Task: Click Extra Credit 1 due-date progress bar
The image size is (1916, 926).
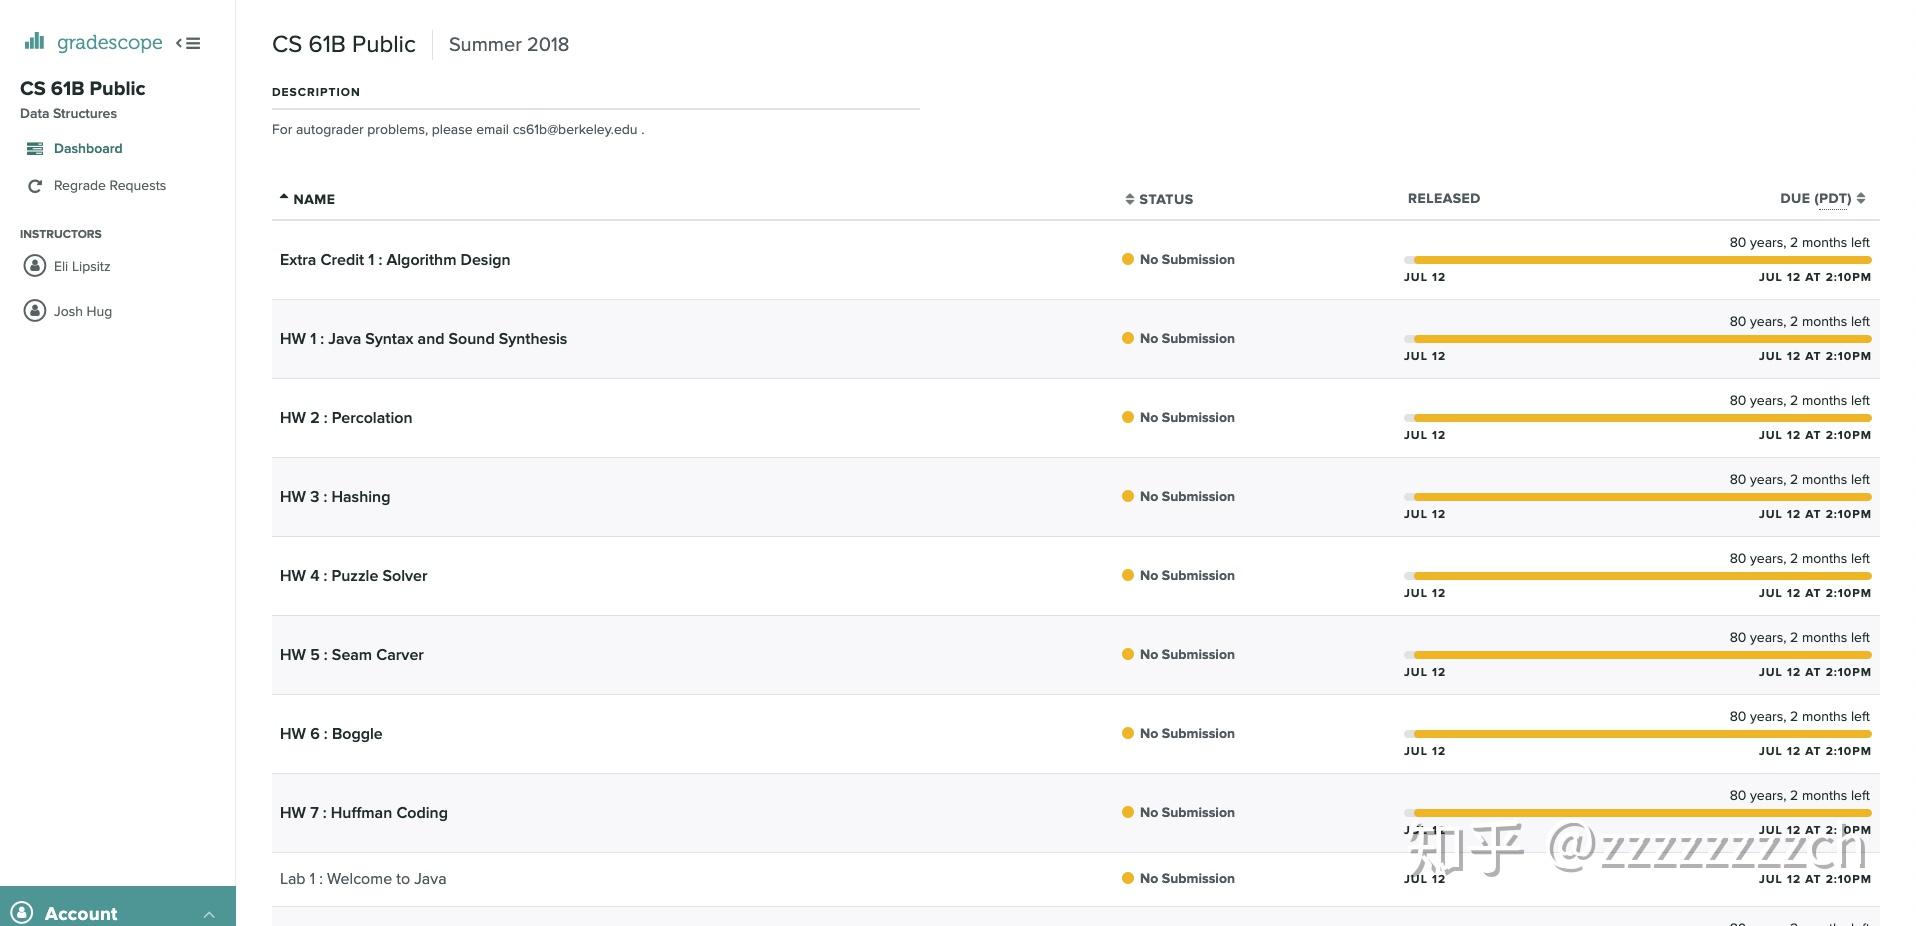Action: coord(1640,260)
